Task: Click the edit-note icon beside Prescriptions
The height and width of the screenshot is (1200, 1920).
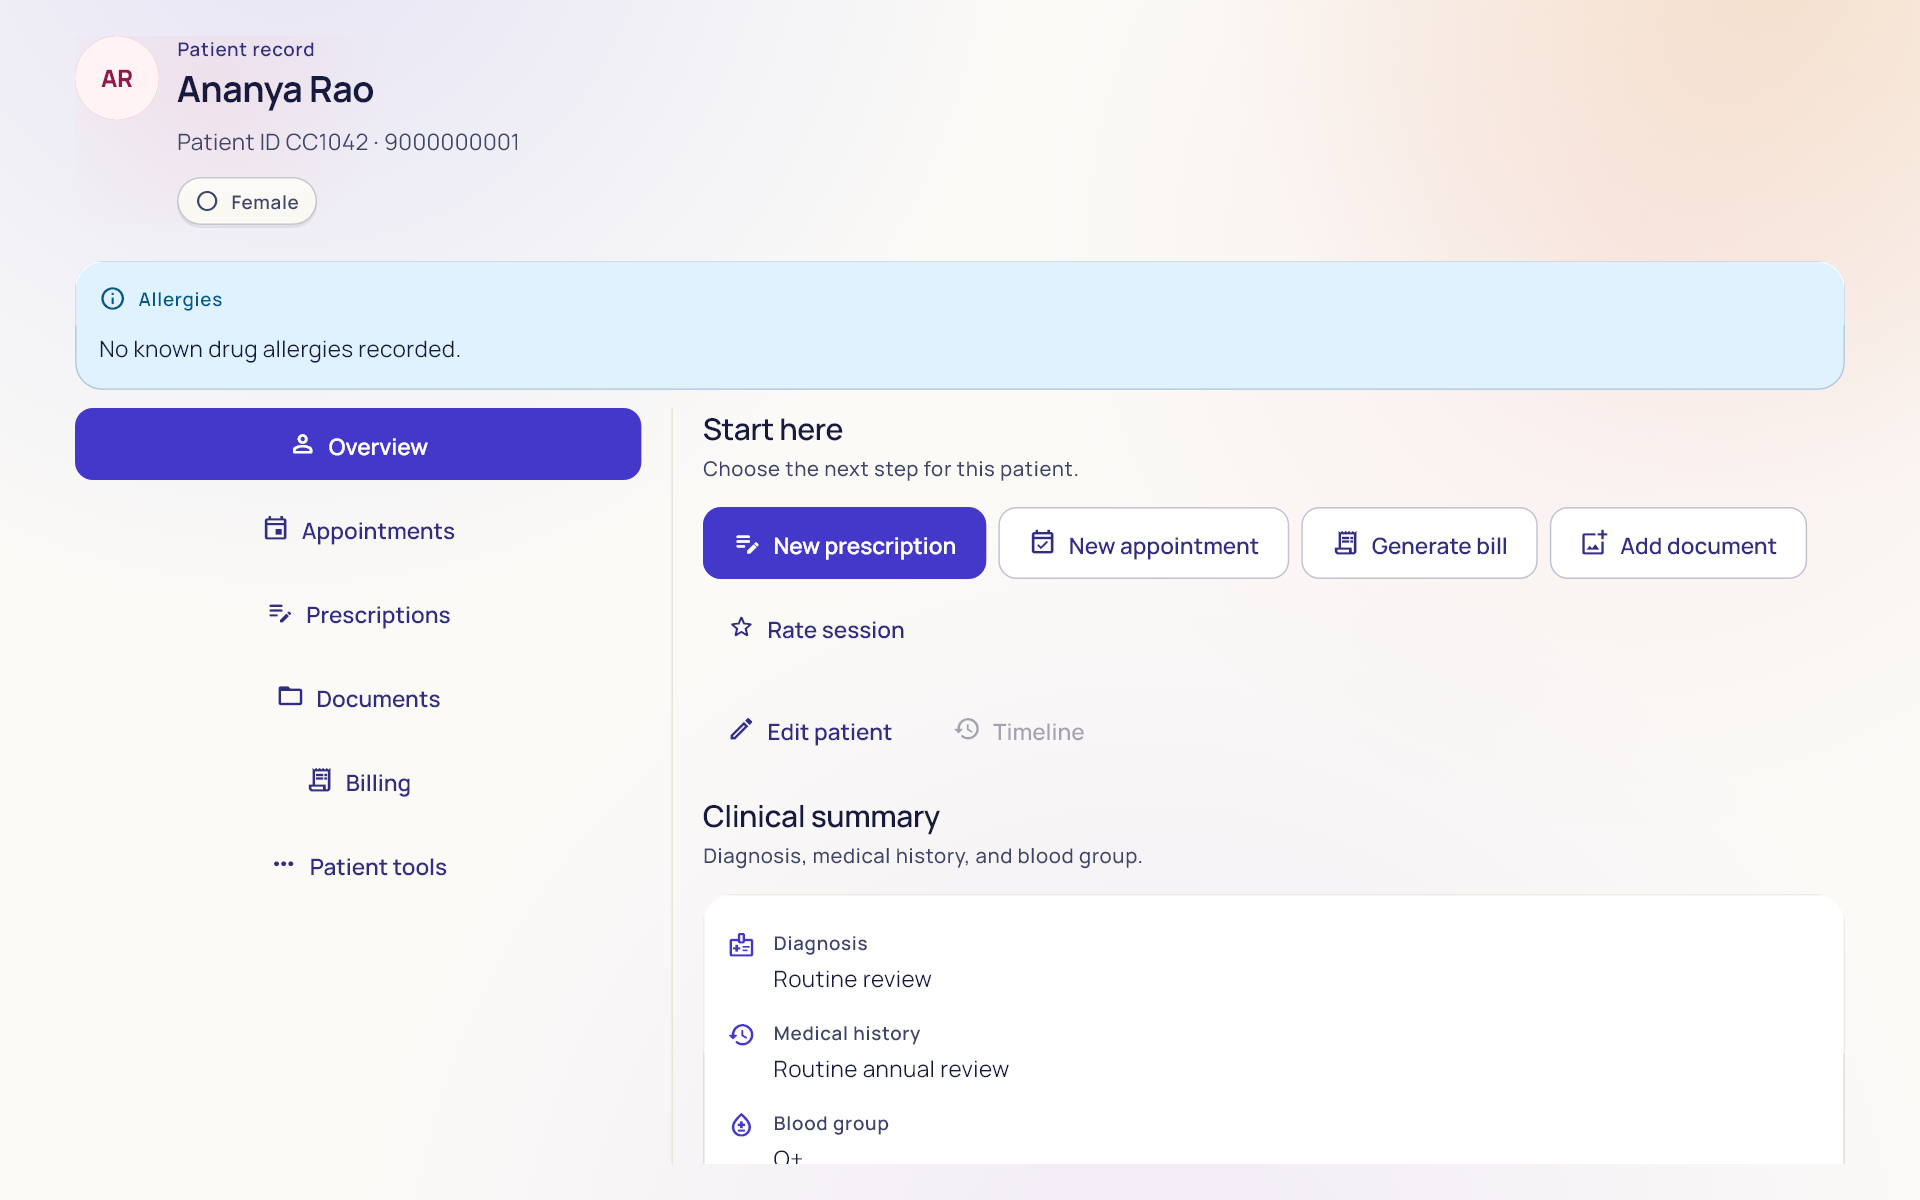Action: pyautogui.click(x=280, y=612)
